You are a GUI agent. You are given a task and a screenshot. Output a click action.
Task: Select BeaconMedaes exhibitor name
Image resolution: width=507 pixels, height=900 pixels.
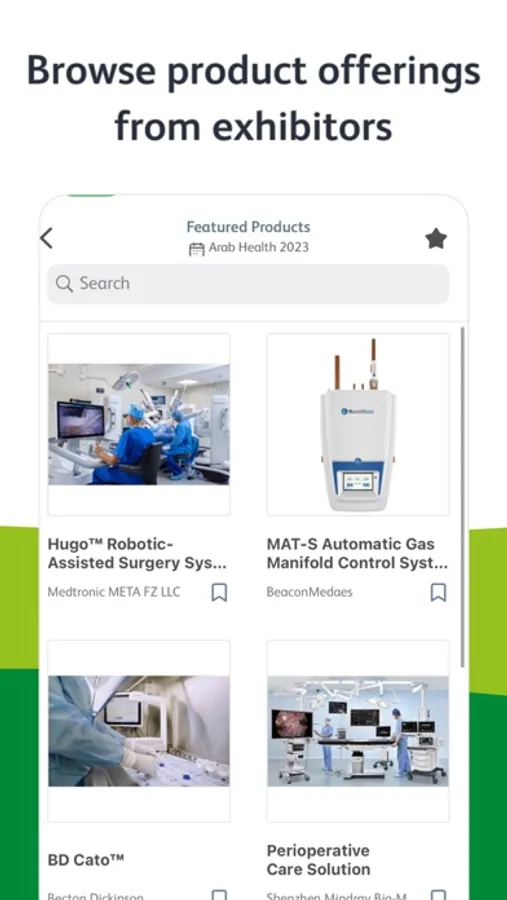tap(309, 592)
